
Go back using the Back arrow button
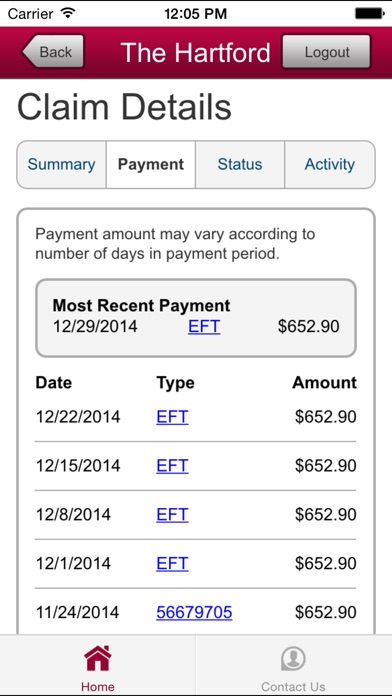[53, 51]
